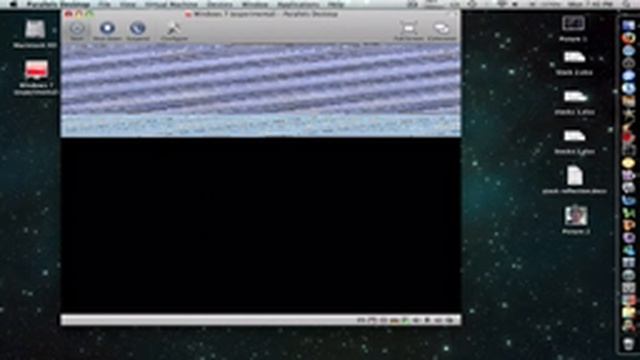Open the Window menu
The width and height of the screenshot is (640, 360).
tap(255, 4)
